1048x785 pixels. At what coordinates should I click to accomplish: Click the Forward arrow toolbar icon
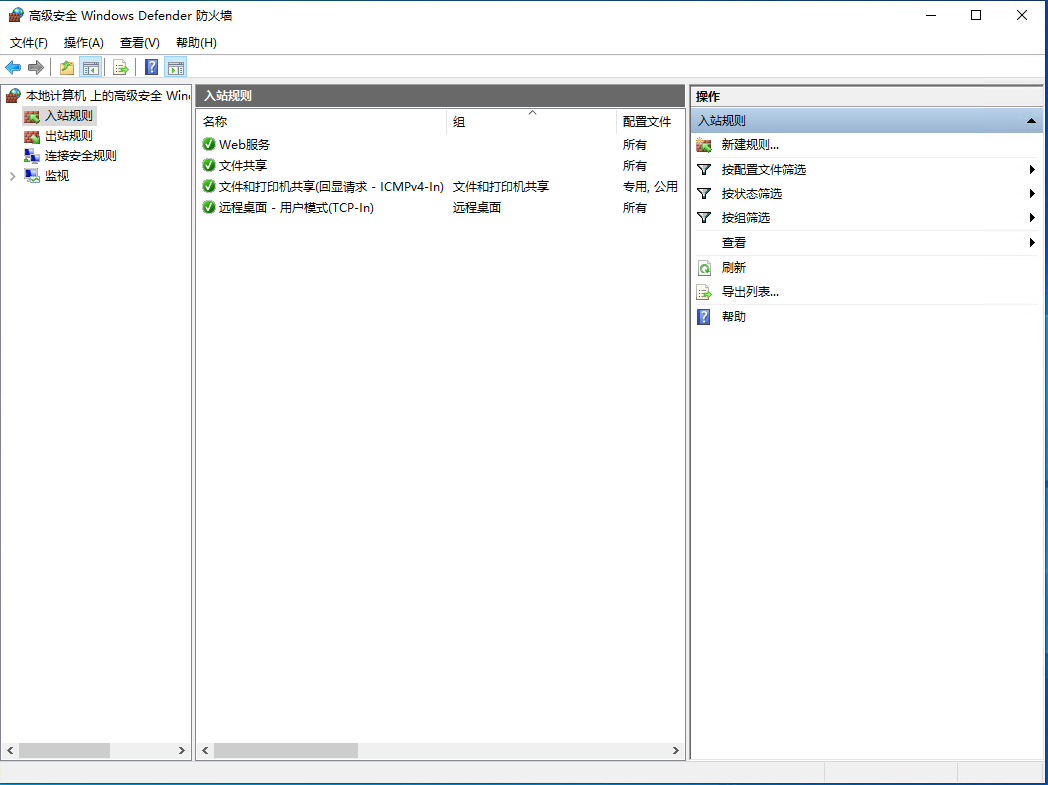36,67
